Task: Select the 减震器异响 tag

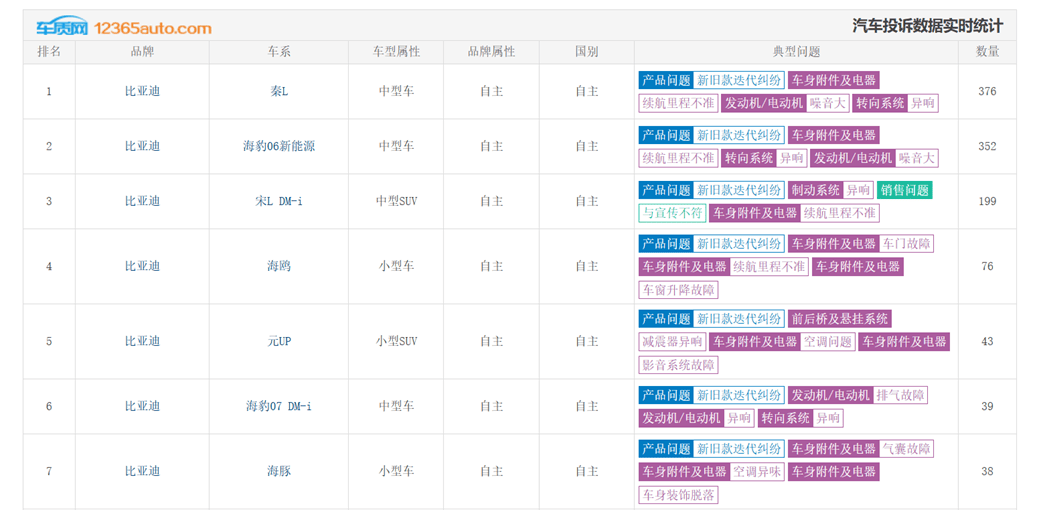Action: (x=672, y=342)
